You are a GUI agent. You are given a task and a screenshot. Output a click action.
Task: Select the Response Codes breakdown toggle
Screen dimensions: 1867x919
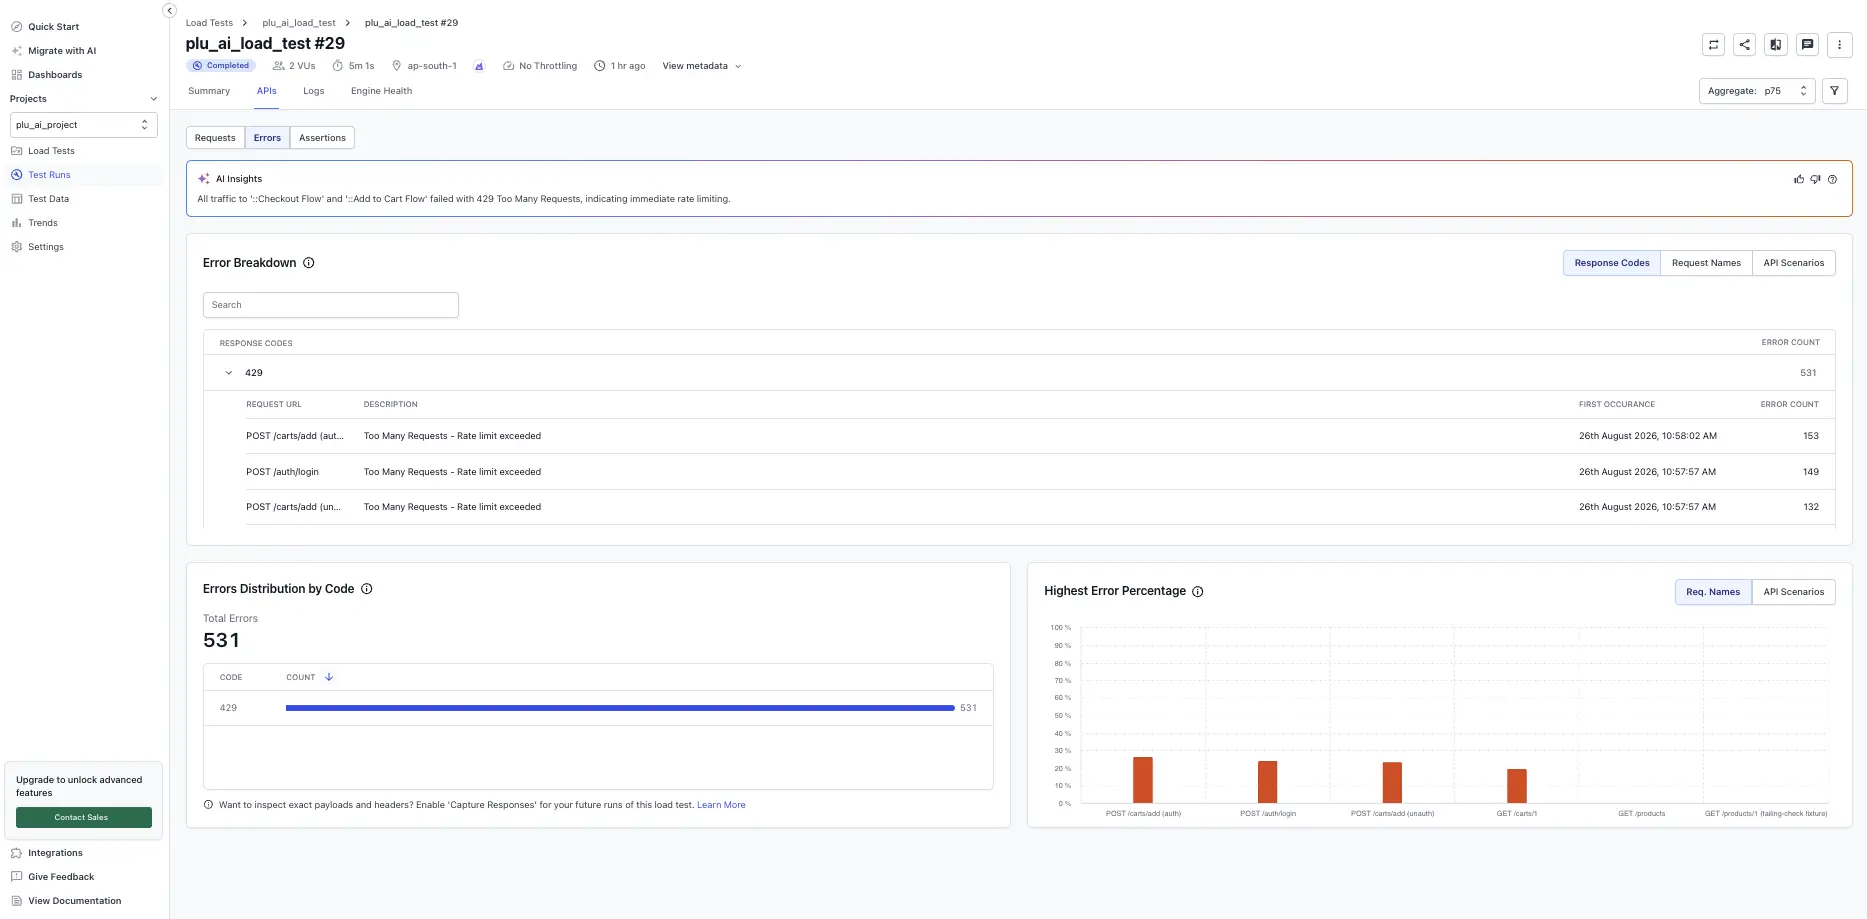tap(1612, 263)
